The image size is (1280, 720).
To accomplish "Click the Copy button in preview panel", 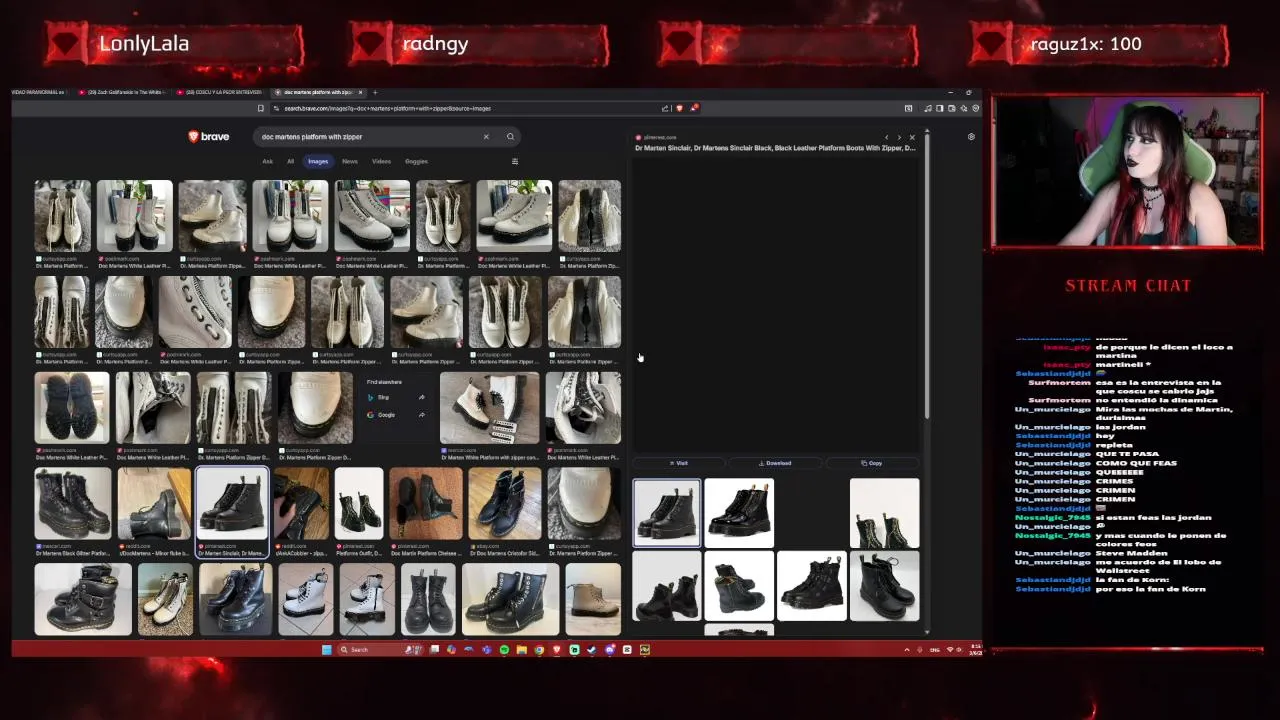I will (x=872, y=463).
